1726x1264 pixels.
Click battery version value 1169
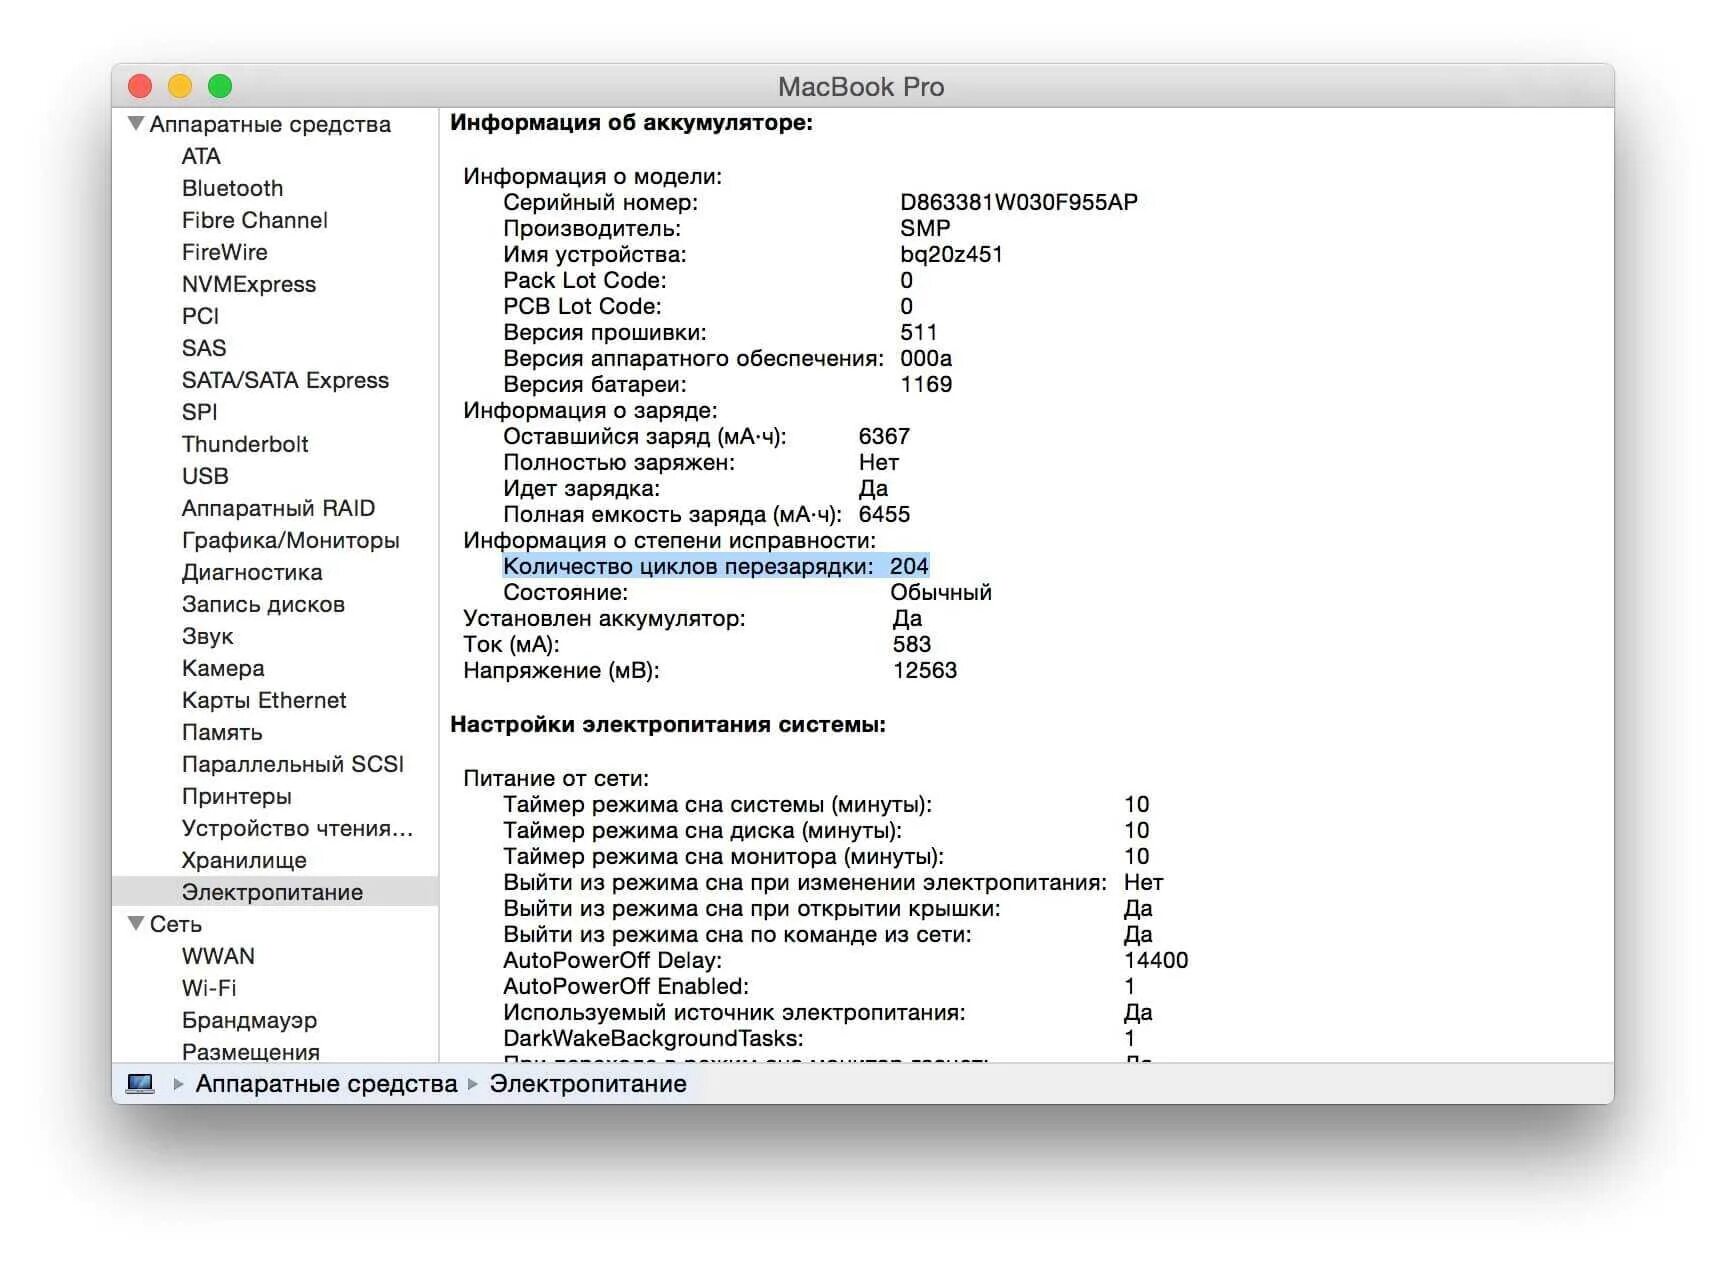pyautogui.click(x=926, y=384)
